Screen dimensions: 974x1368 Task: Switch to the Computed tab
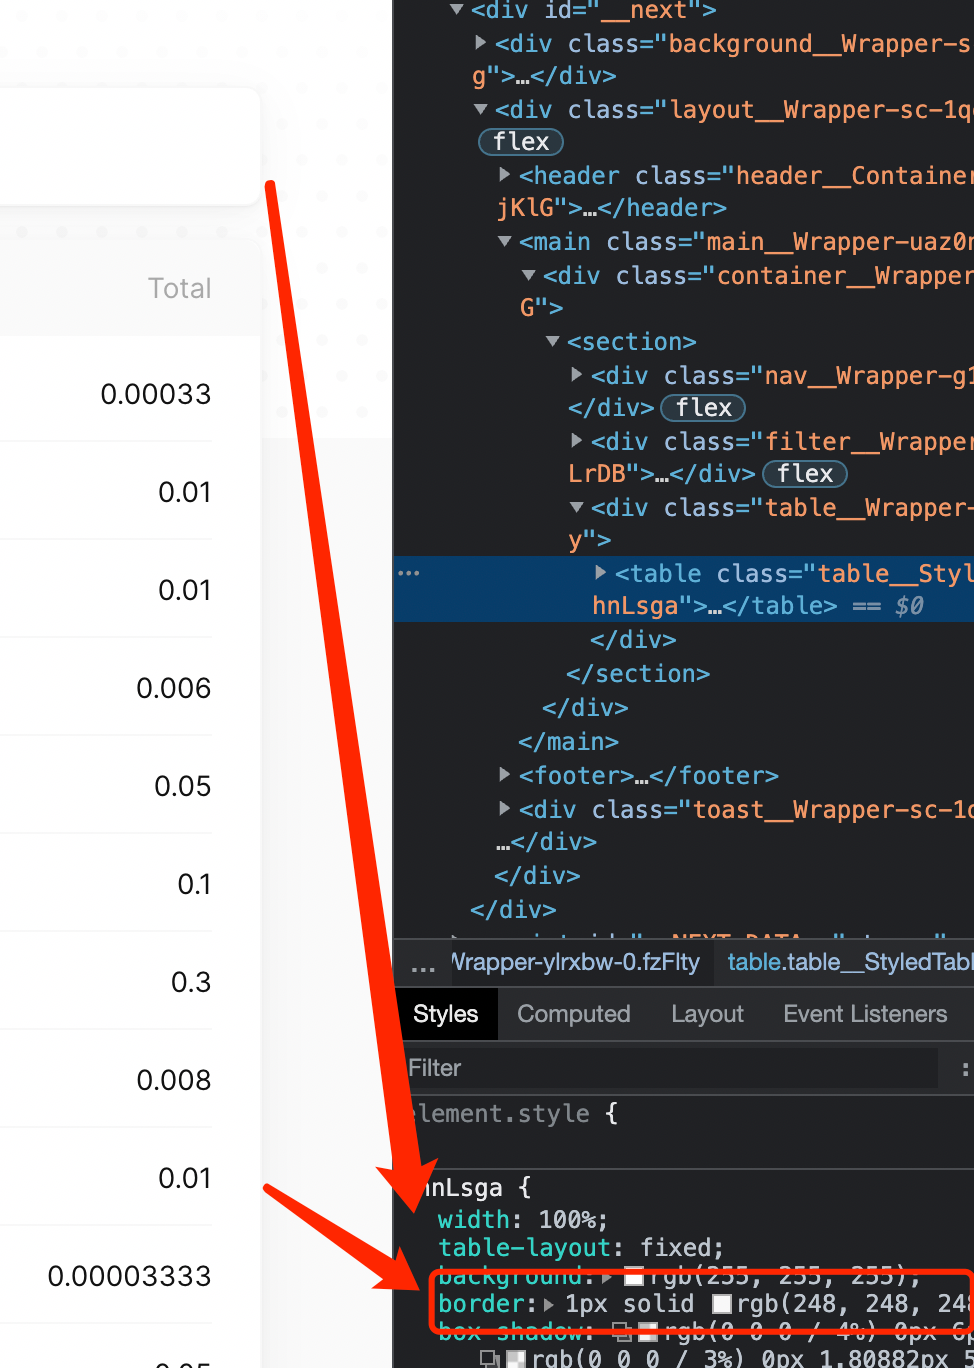pyautogui.click(x=574, y=1014)
